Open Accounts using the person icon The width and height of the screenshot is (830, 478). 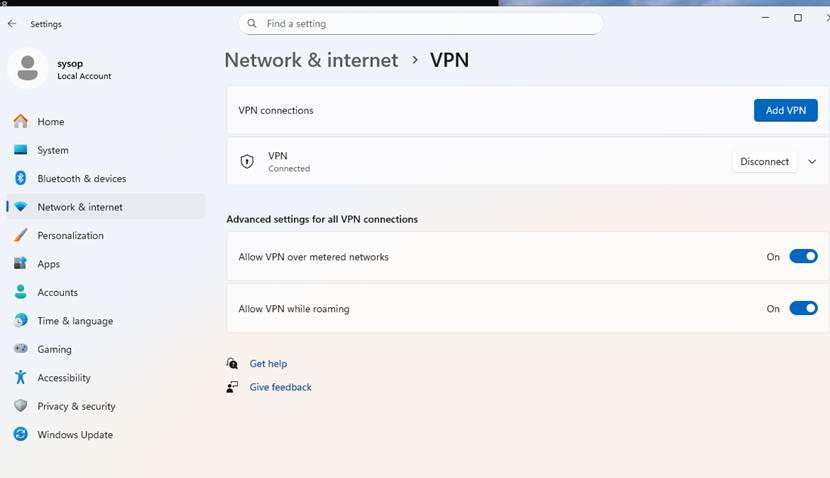[x=21, y=292]
